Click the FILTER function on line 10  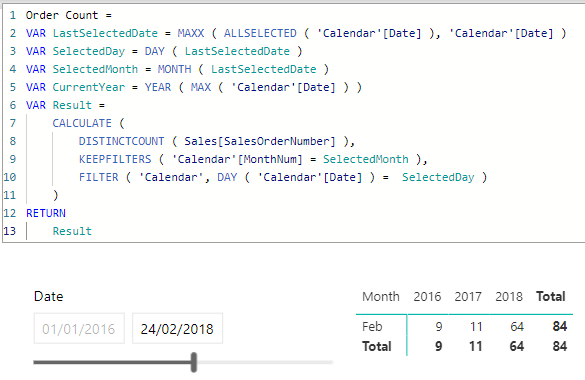pos(98,177)
